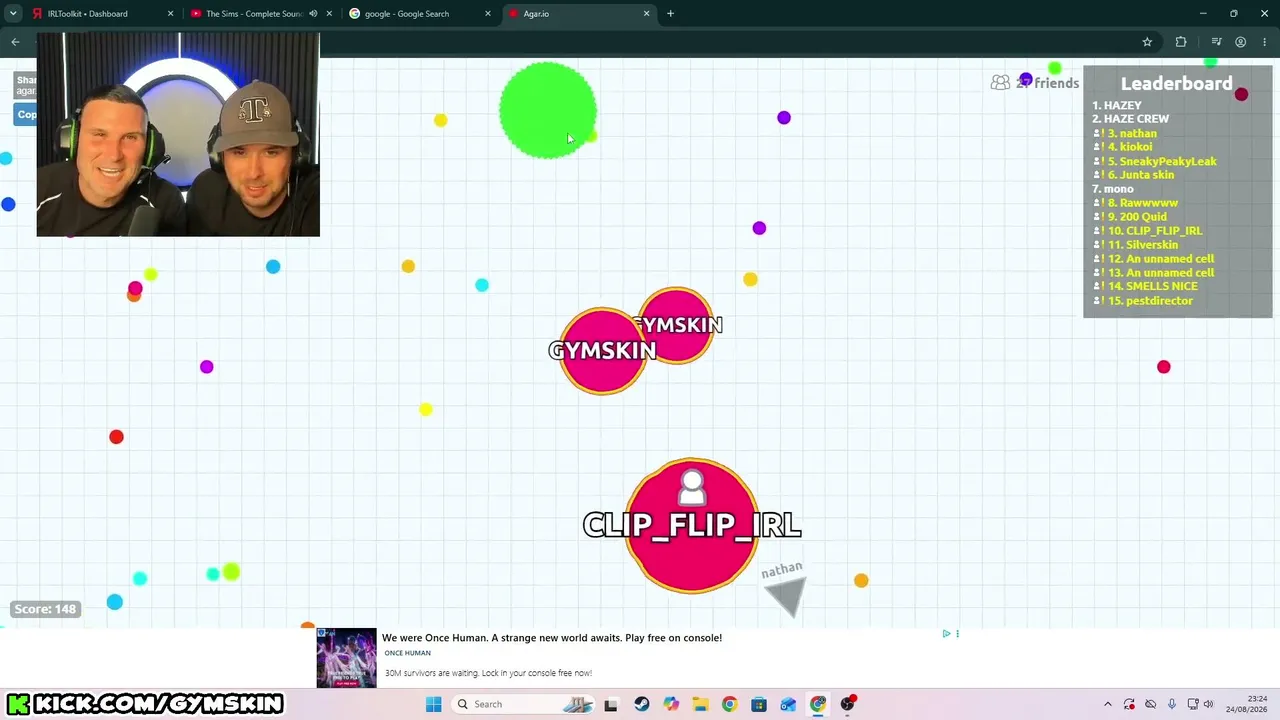The height and width of the screenshot is (720, 1280).
Task: Open the first Google Chrome taskbar icon
Action: 729,704
